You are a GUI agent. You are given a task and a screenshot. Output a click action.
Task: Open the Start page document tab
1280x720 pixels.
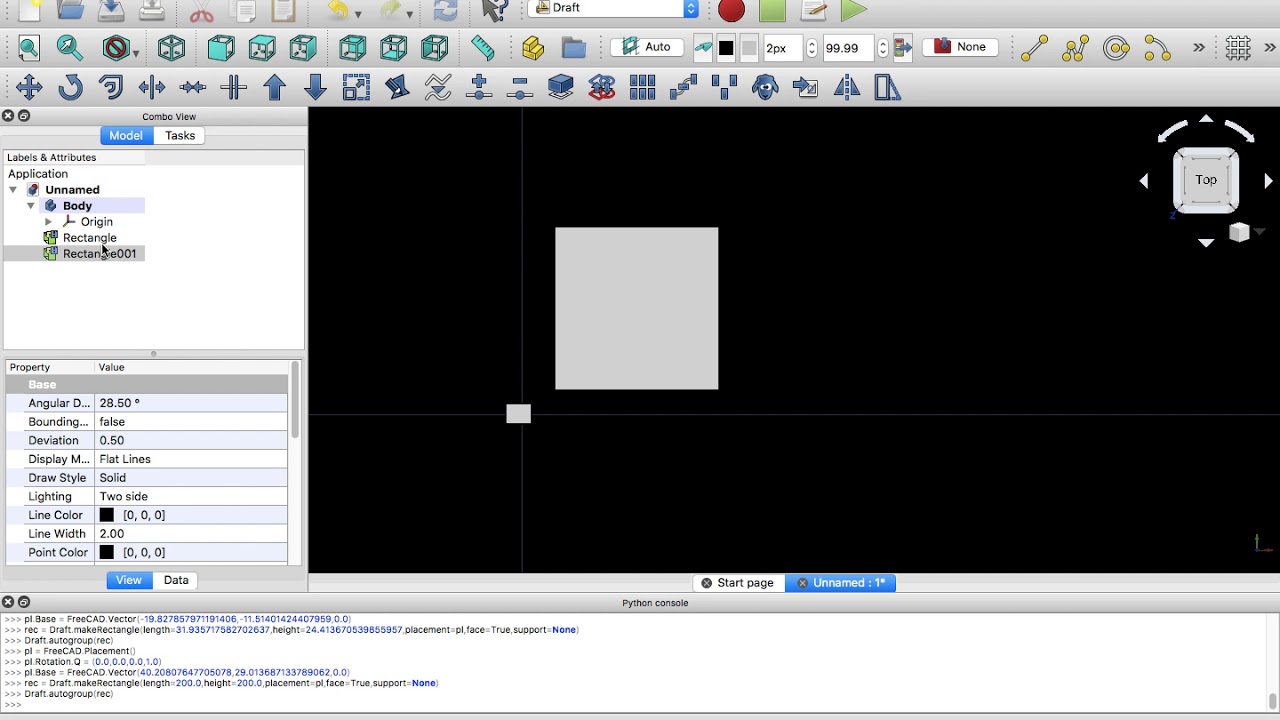(x=738, y=583)
